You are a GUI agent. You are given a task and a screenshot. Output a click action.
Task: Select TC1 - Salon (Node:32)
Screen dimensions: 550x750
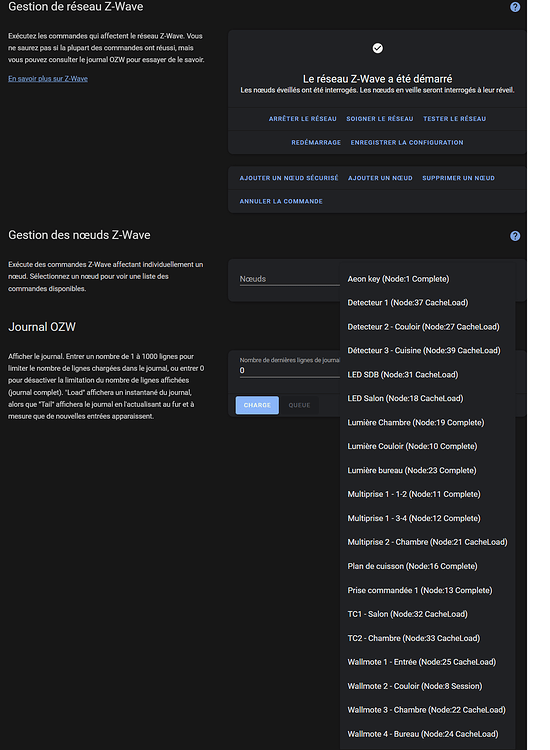click(428, 614)
